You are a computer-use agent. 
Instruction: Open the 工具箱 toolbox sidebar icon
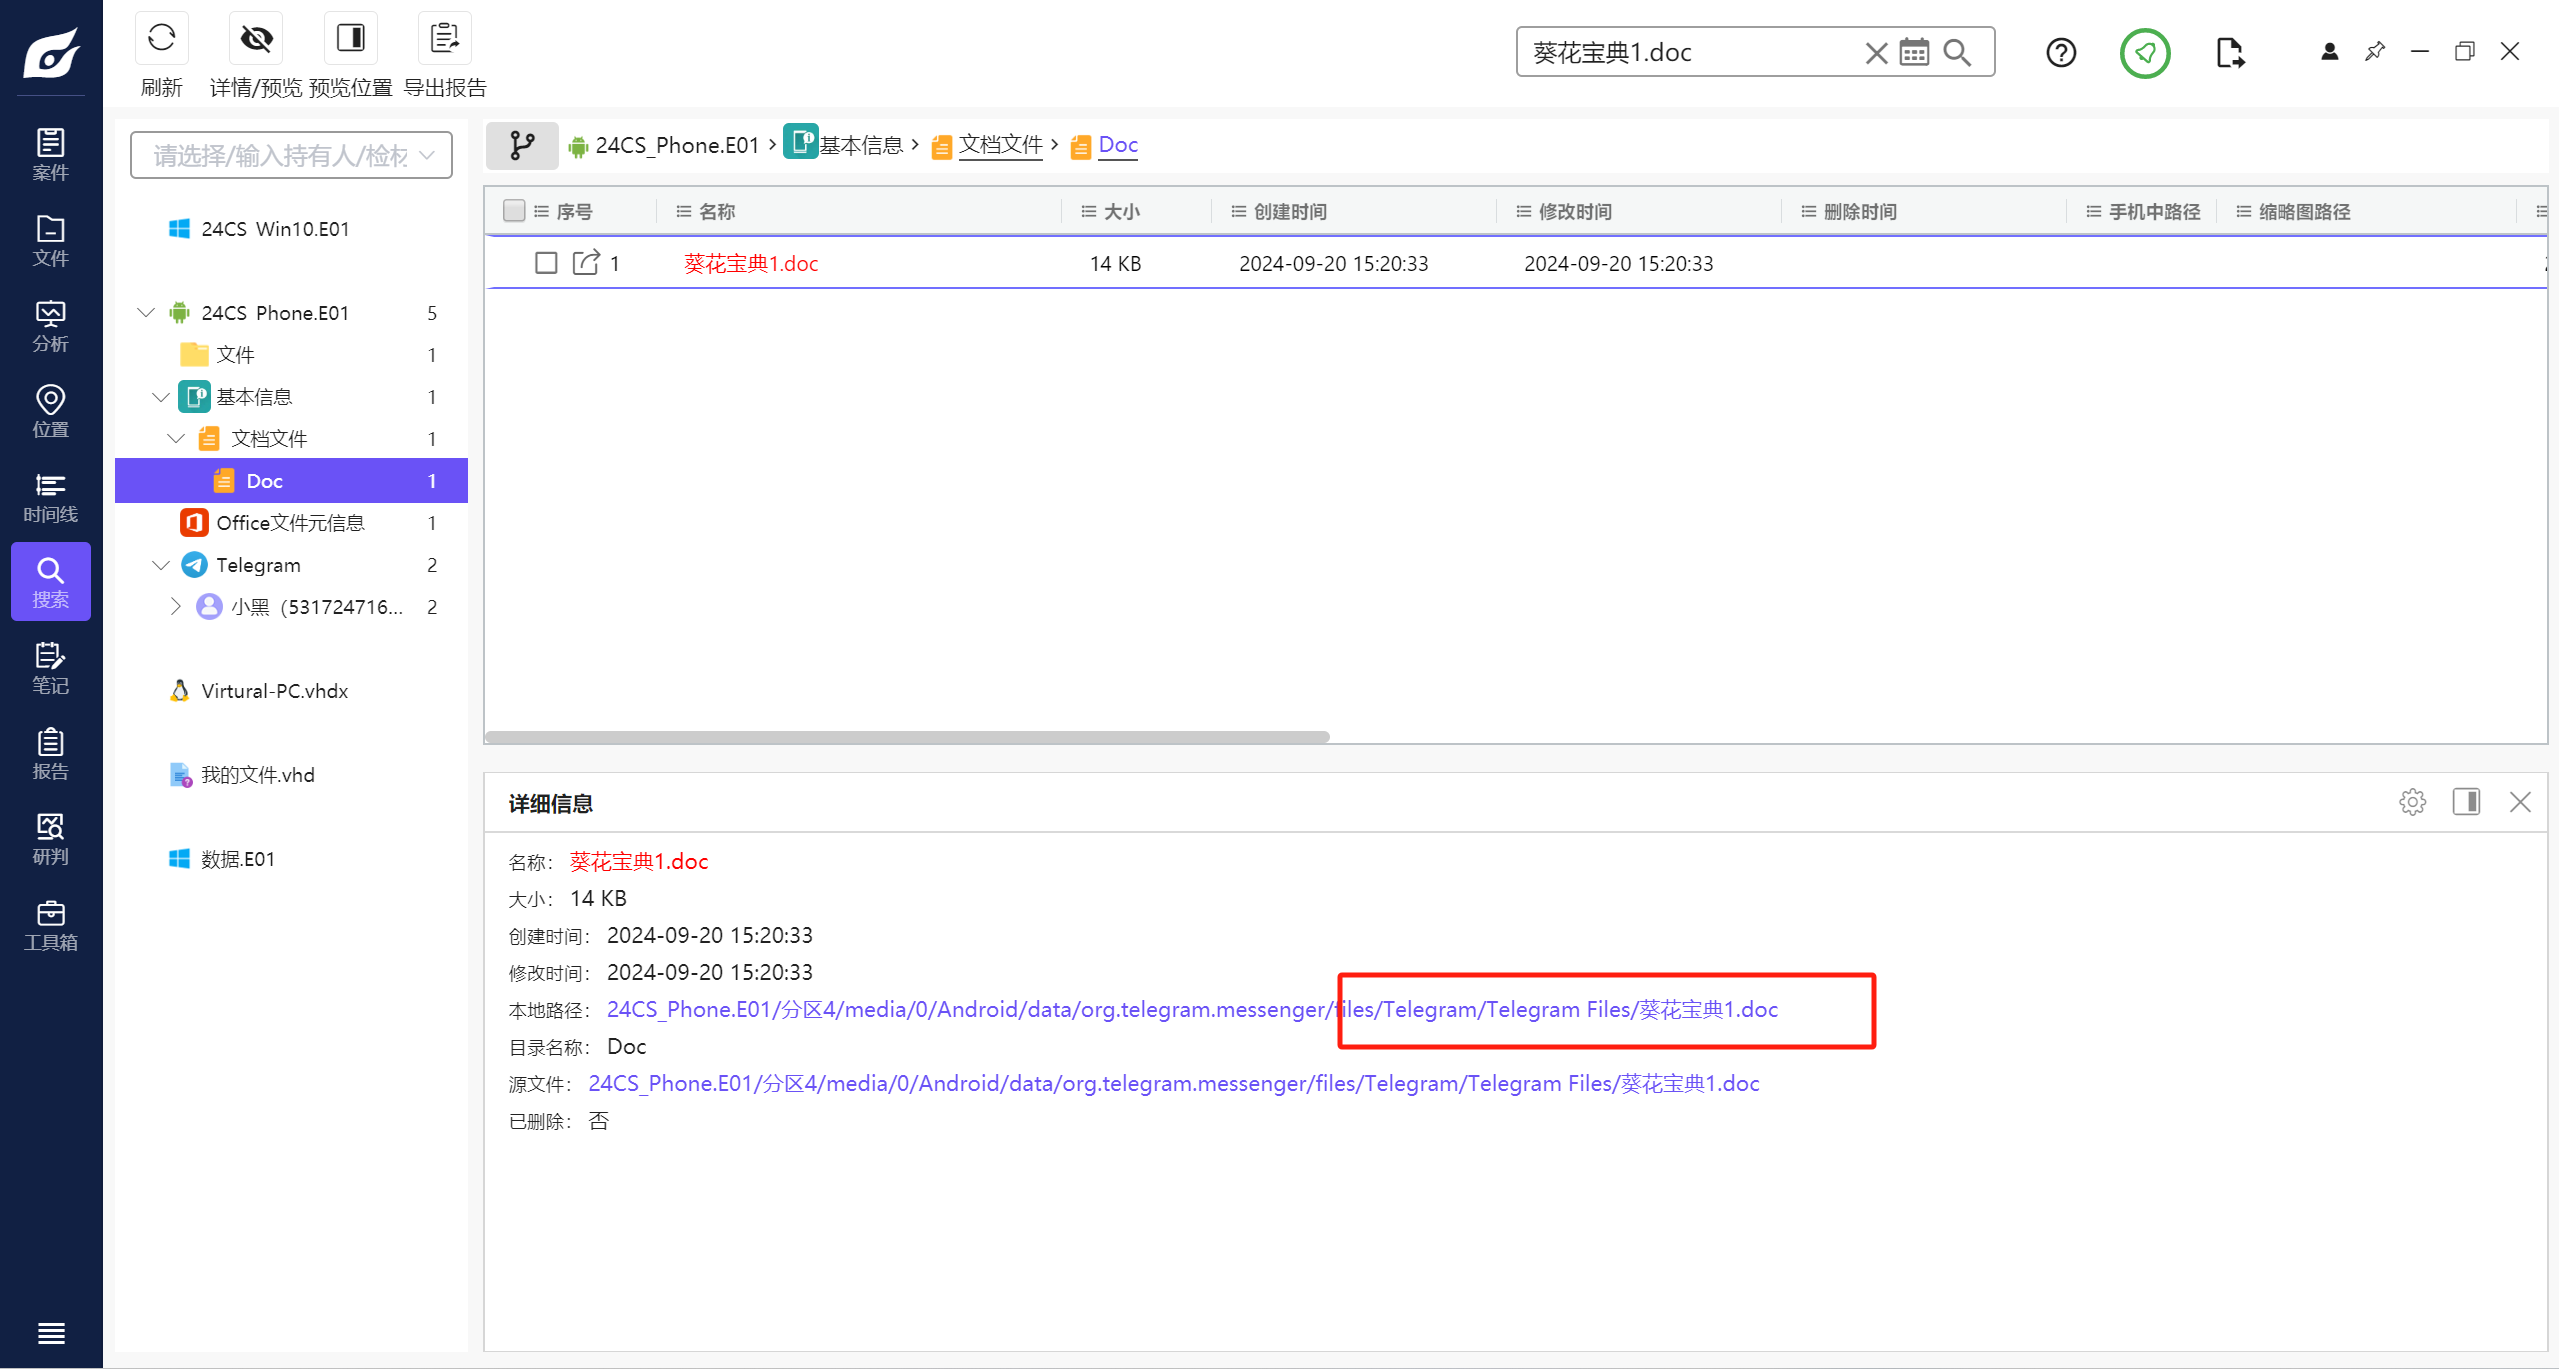[50, 925]
